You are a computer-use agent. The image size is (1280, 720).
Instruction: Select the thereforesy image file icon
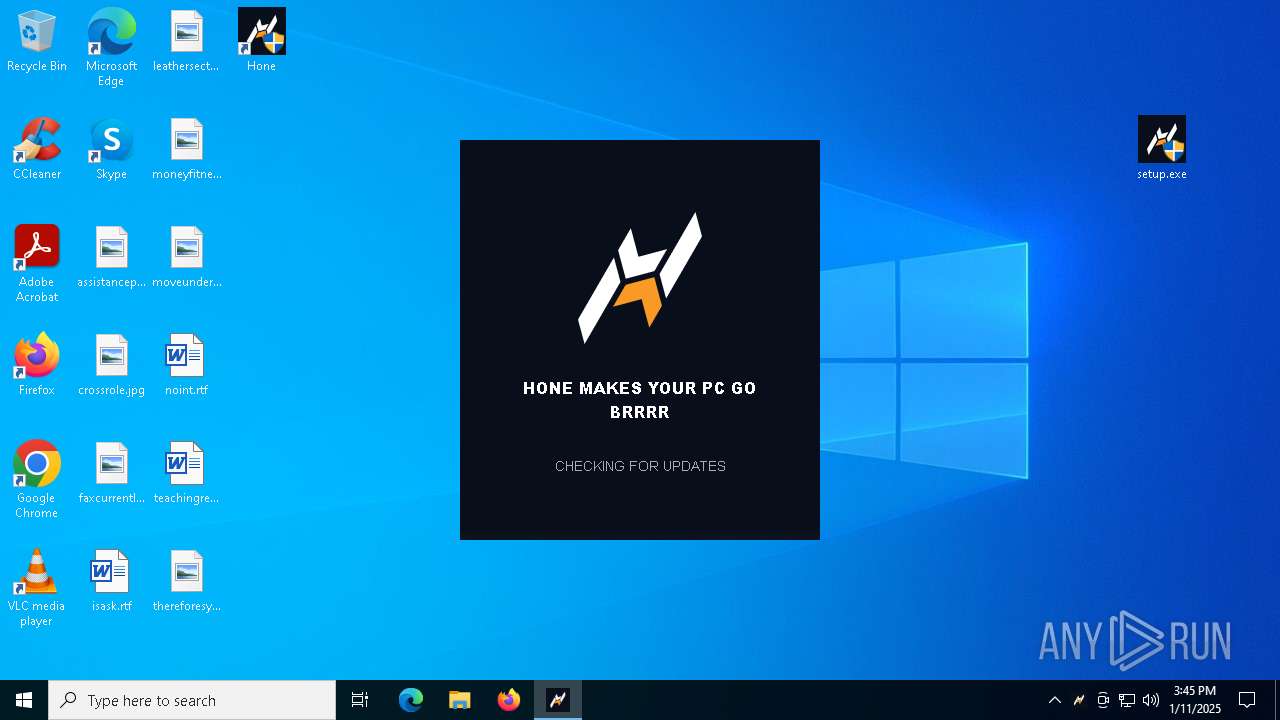(x=186, y=582)
